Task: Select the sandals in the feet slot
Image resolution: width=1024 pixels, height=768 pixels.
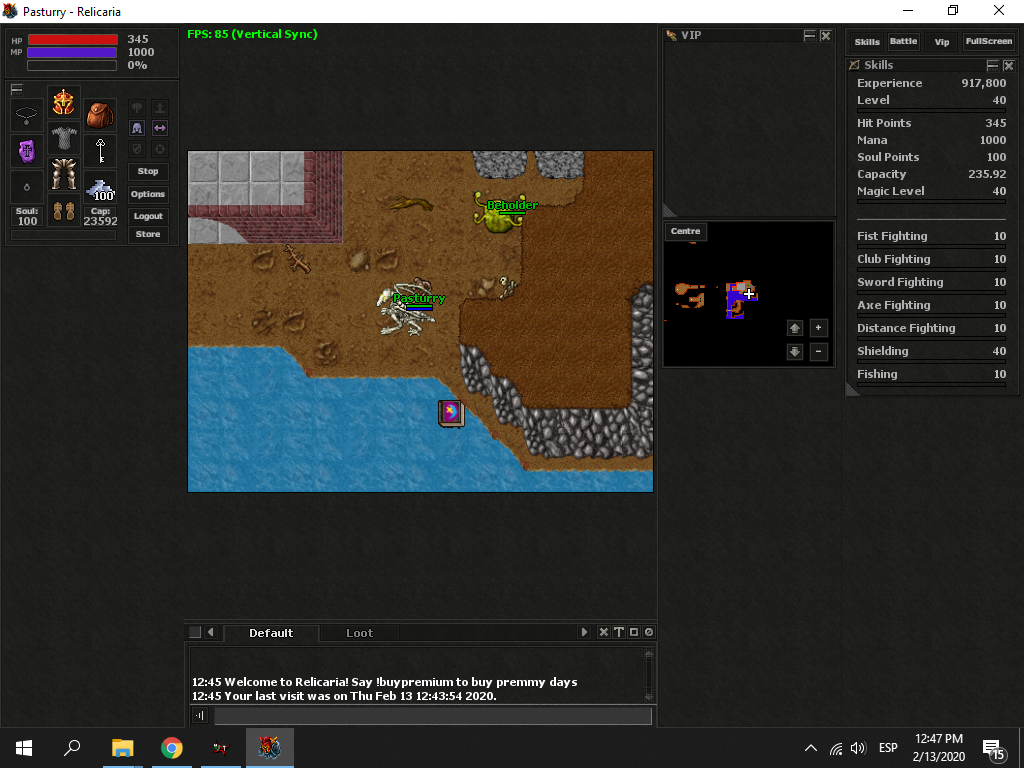Action: tap(63, 210)
